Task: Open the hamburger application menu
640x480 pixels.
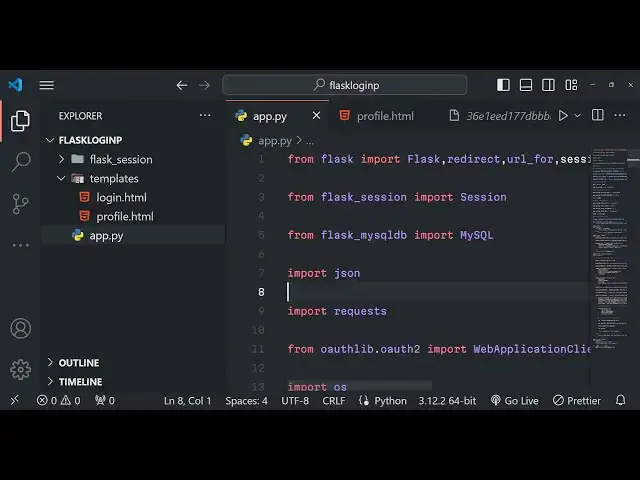Action: 47,85
